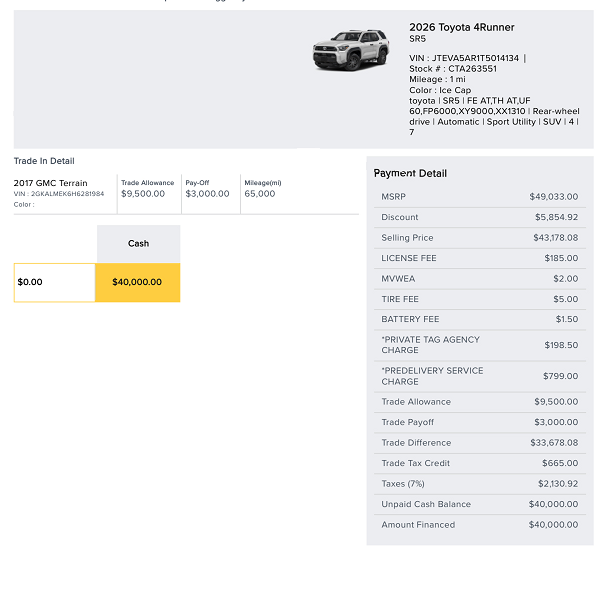This screenshot has width=612, height=590.
Task: Choose the $40,000.00 cash option
Action: coord(137,282)
